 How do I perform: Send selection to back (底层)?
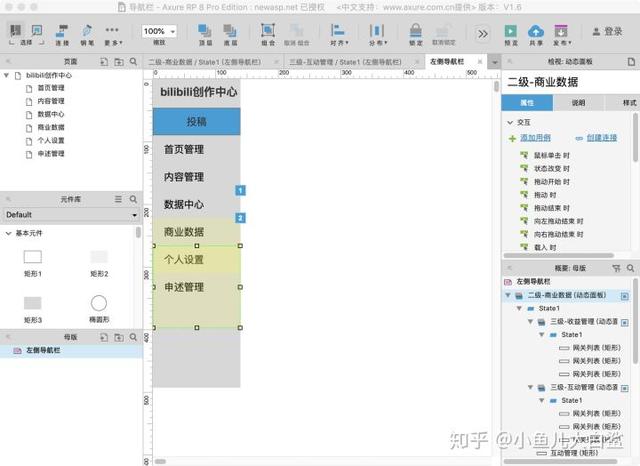pyautogui.click(x=230, y=34)
